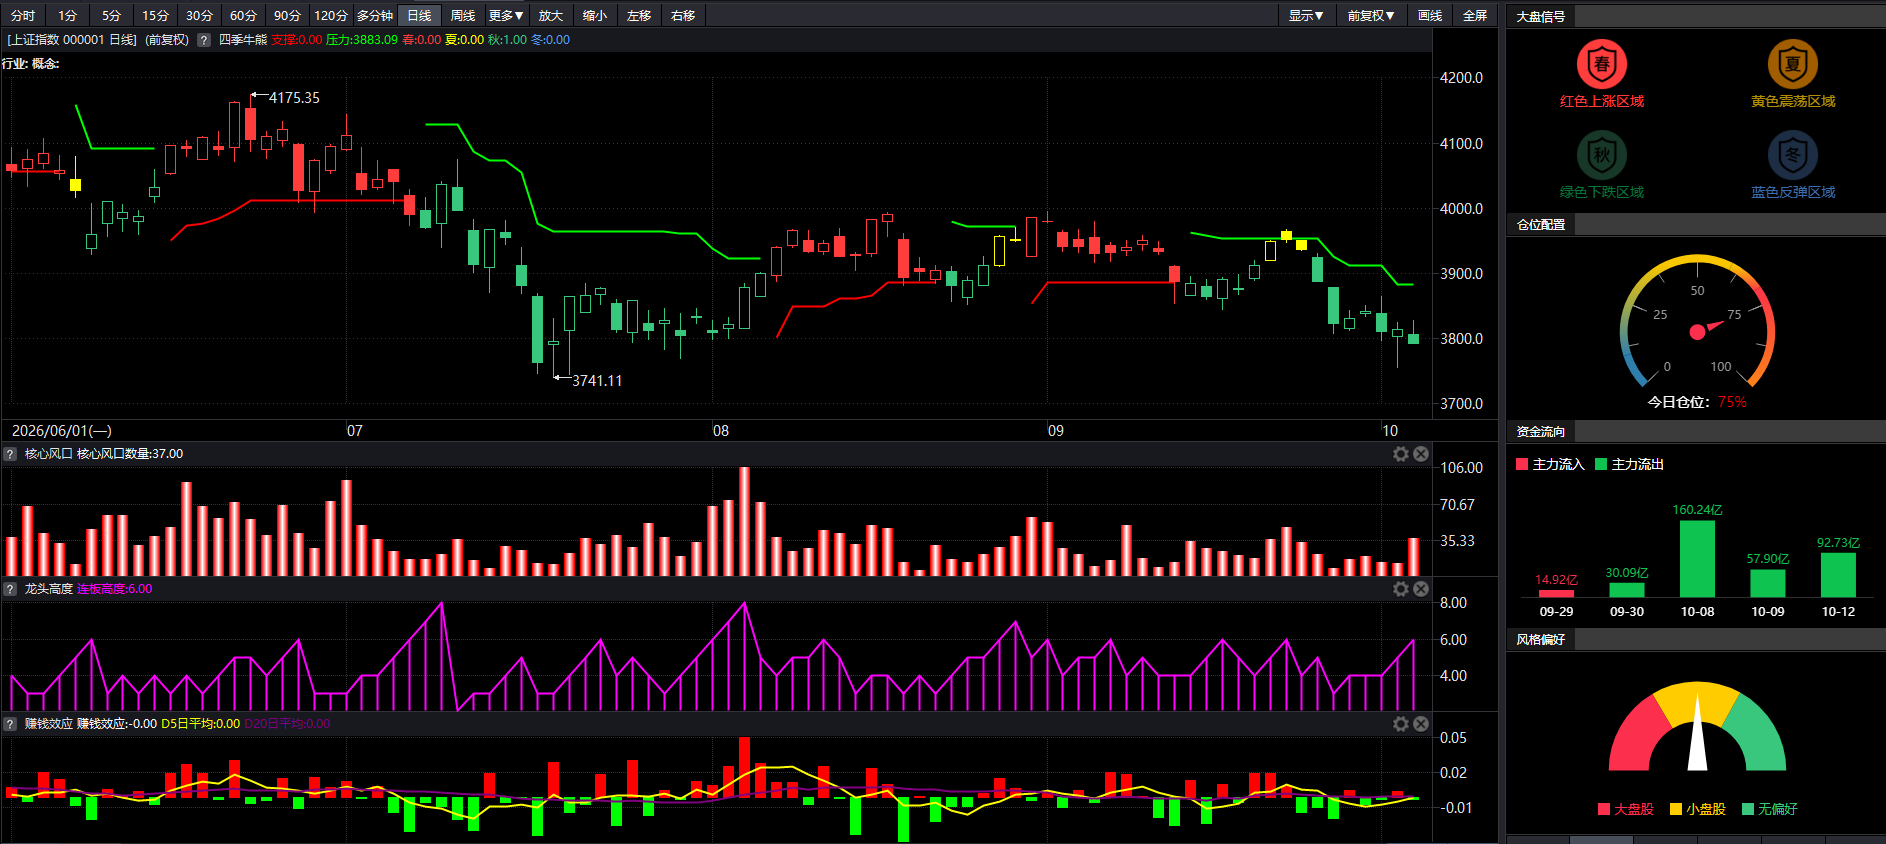Screen dimensions: 1886x844
Task: Click the 放大 zoom in button
Action: 551,16
